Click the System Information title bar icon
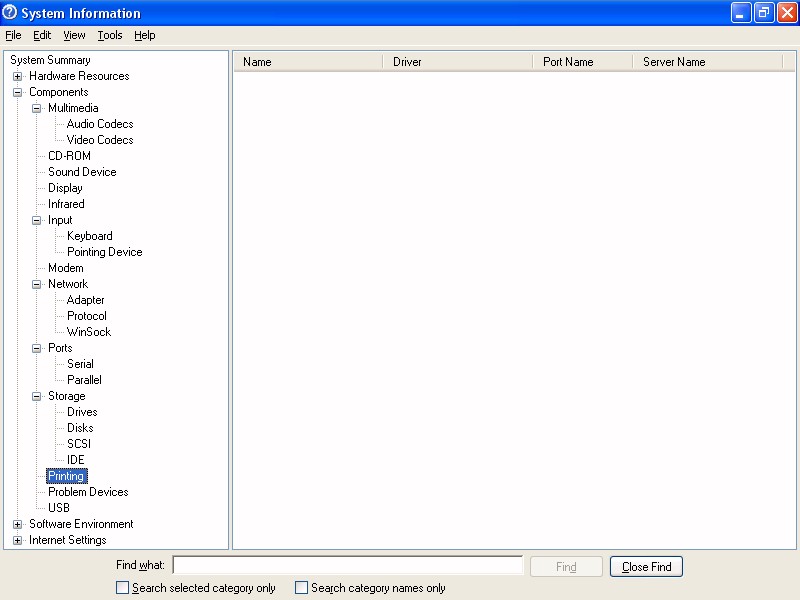 tap(9, 12)
